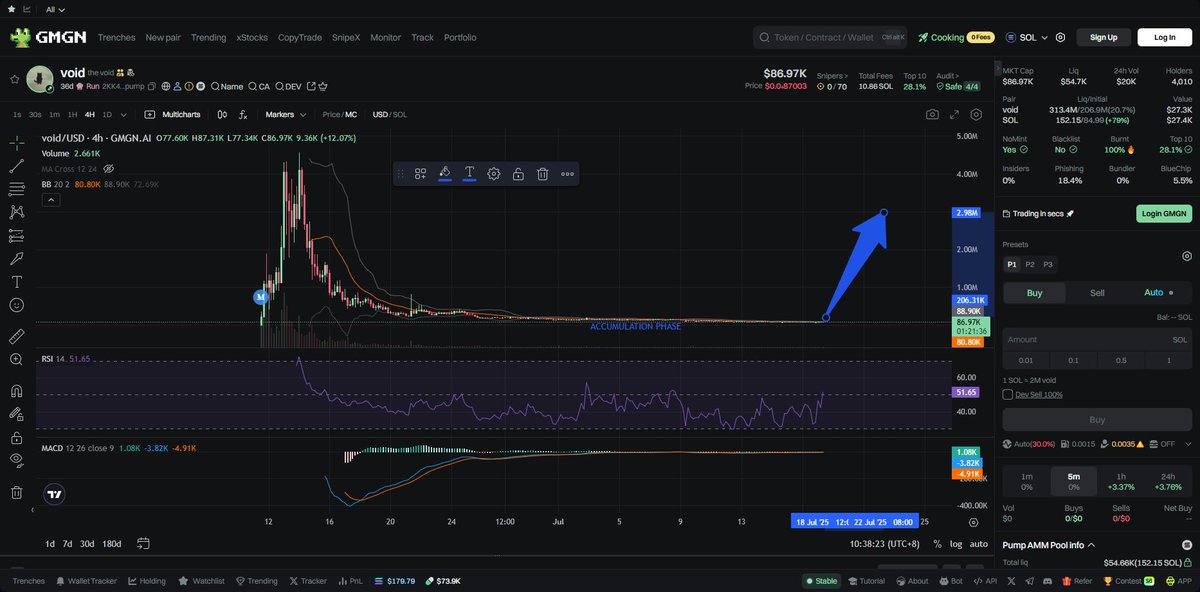Switch chart to 1m timeframe
The width and height of the screenshot is (1200, 592).
(54, 115)
